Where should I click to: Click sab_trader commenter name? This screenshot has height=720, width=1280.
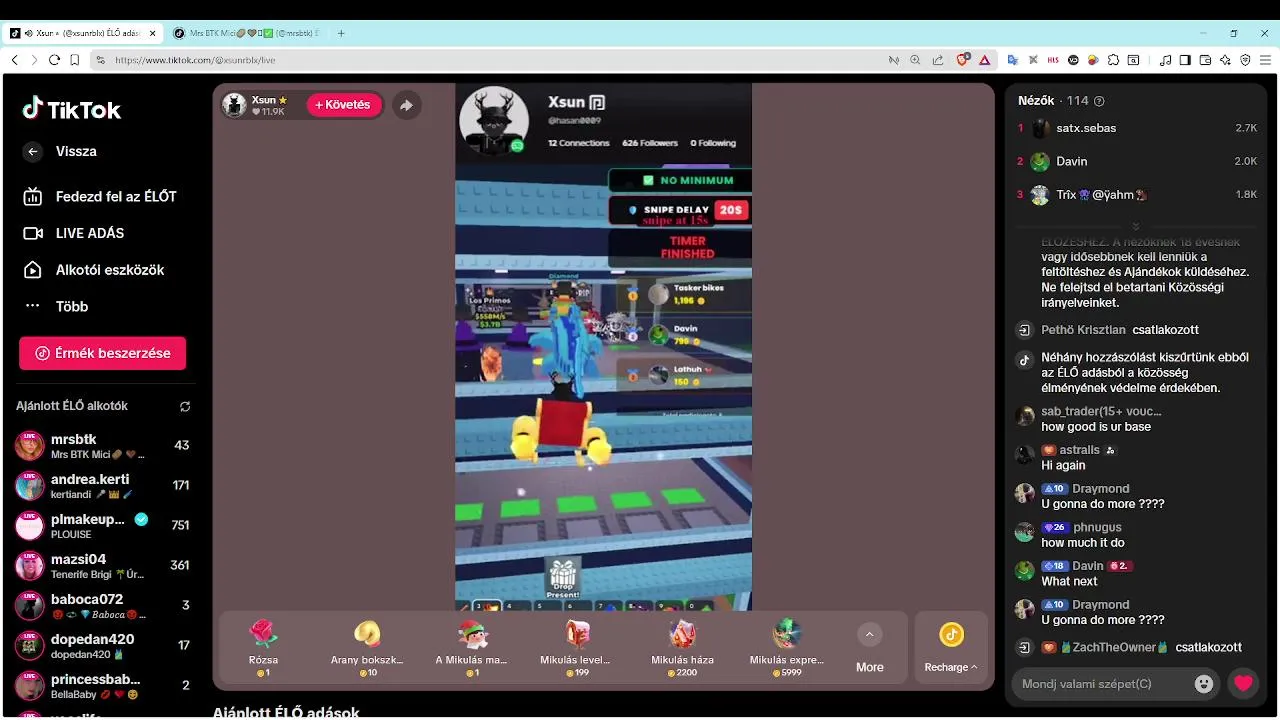click(1101, 411)
